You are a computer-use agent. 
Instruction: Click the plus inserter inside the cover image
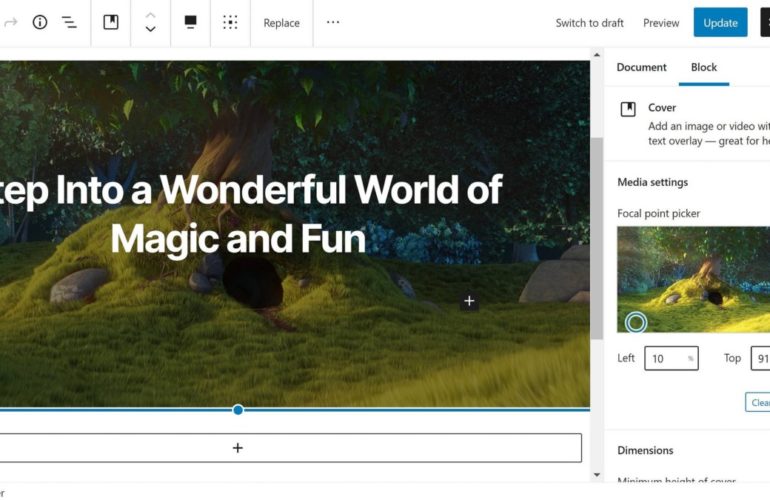pyautogui.click(x=469, y=301)
